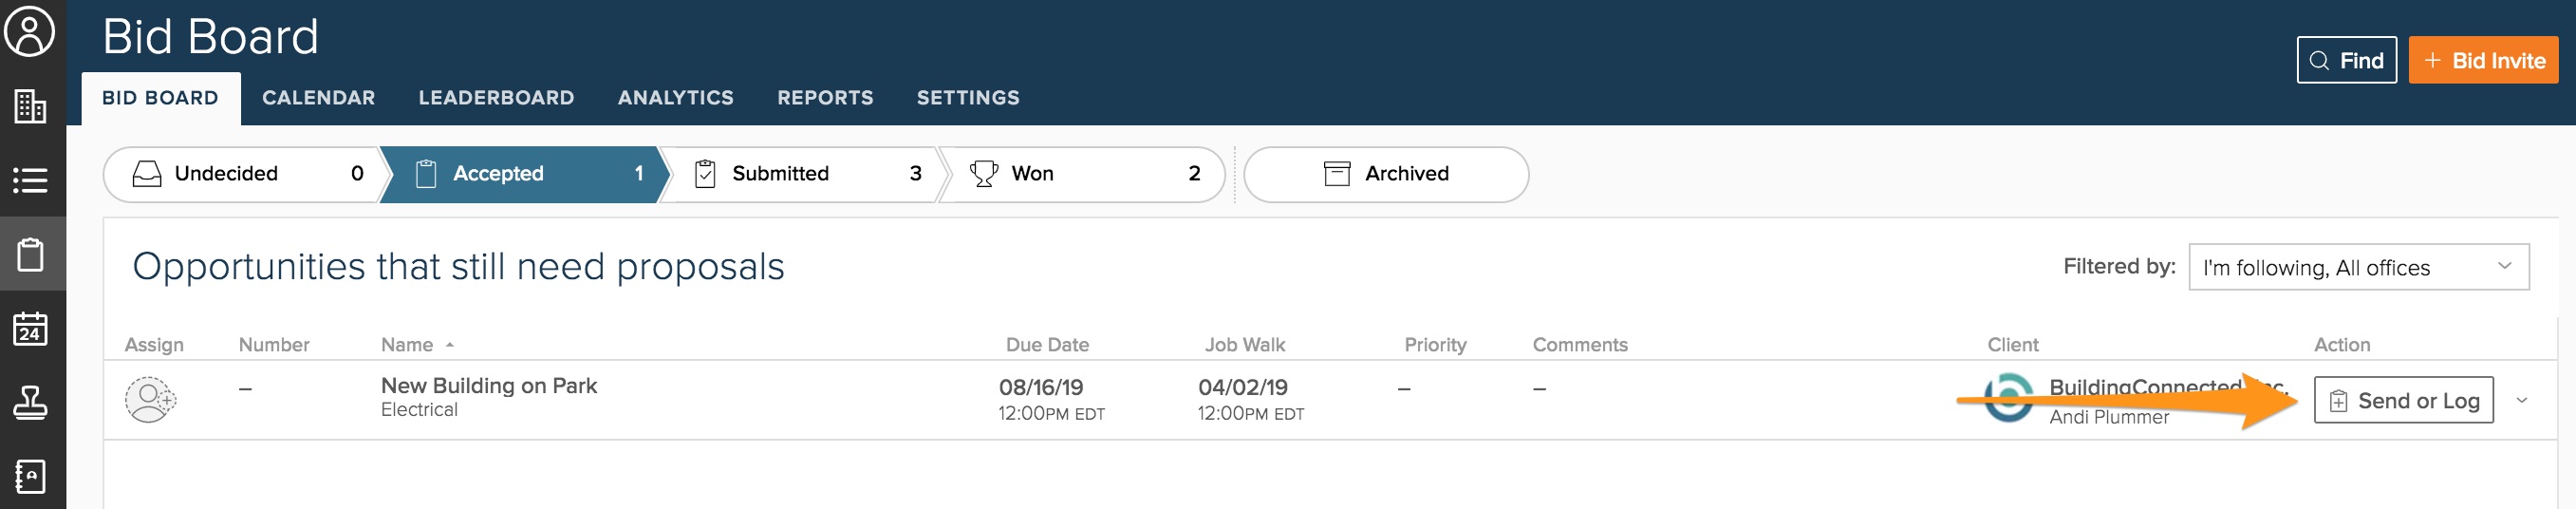
Task: Select the Won stage filter
Action: pos(1081,174)
